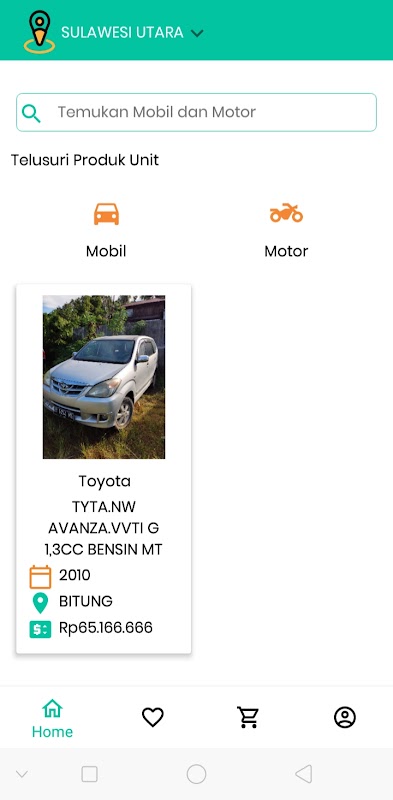Viewport: 393px width, 800px height.
Task: Click the BITUNG location marker icon
Action: (40, 603)
